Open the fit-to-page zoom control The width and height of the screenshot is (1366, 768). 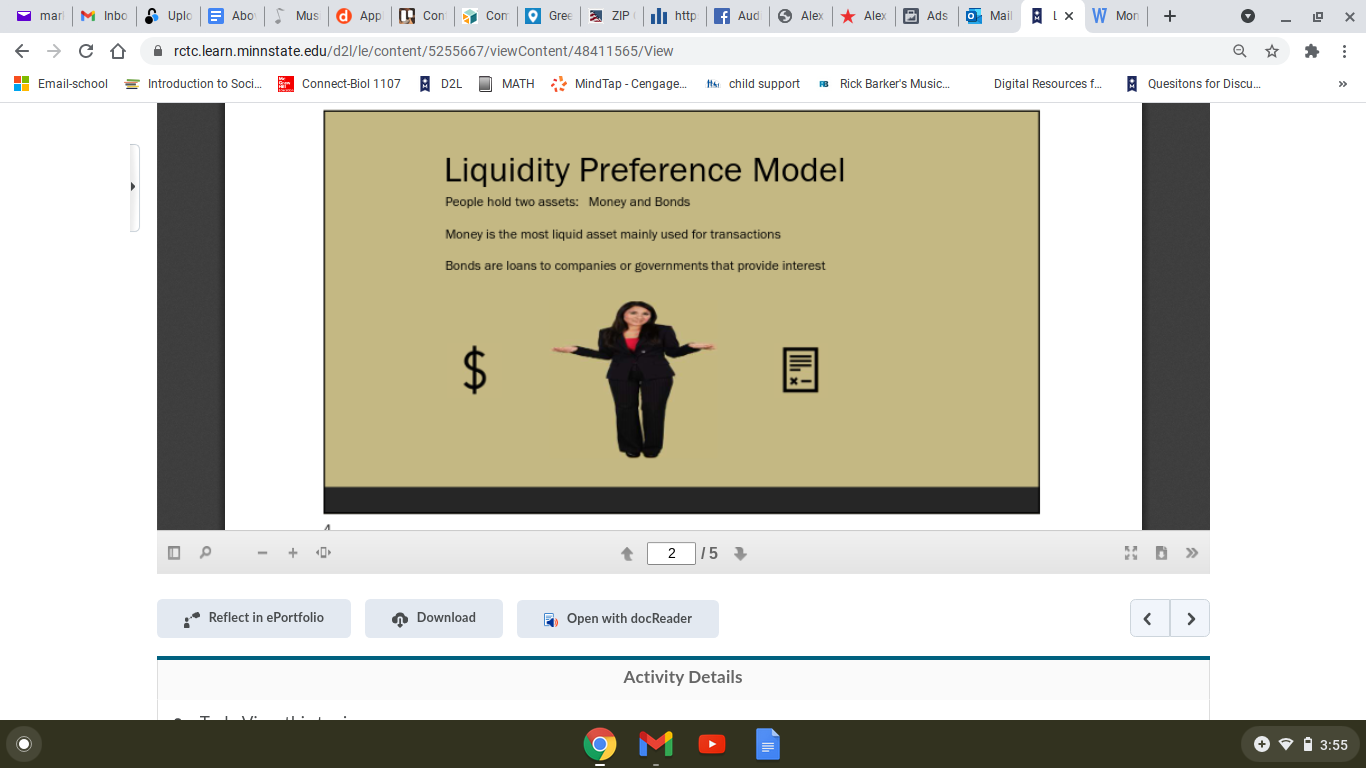323,552
